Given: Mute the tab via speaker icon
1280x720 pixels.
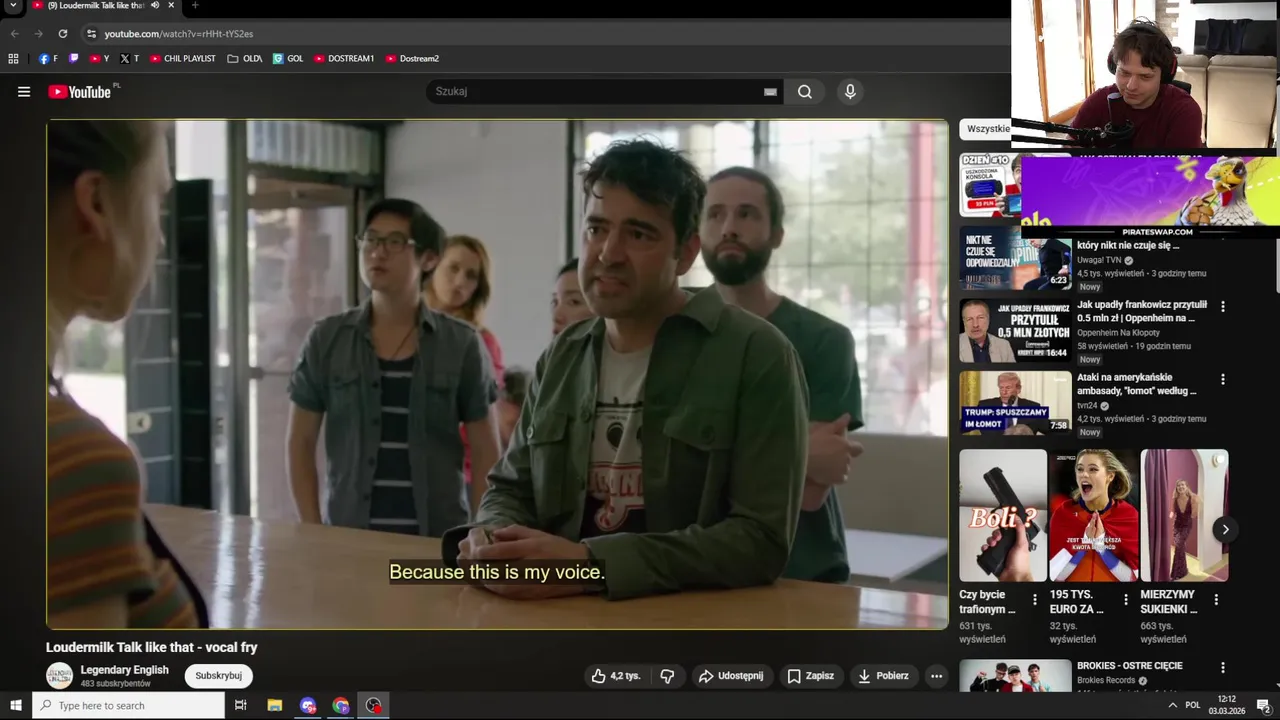Looking at the screenshot, I should click(x=155, y=6).
